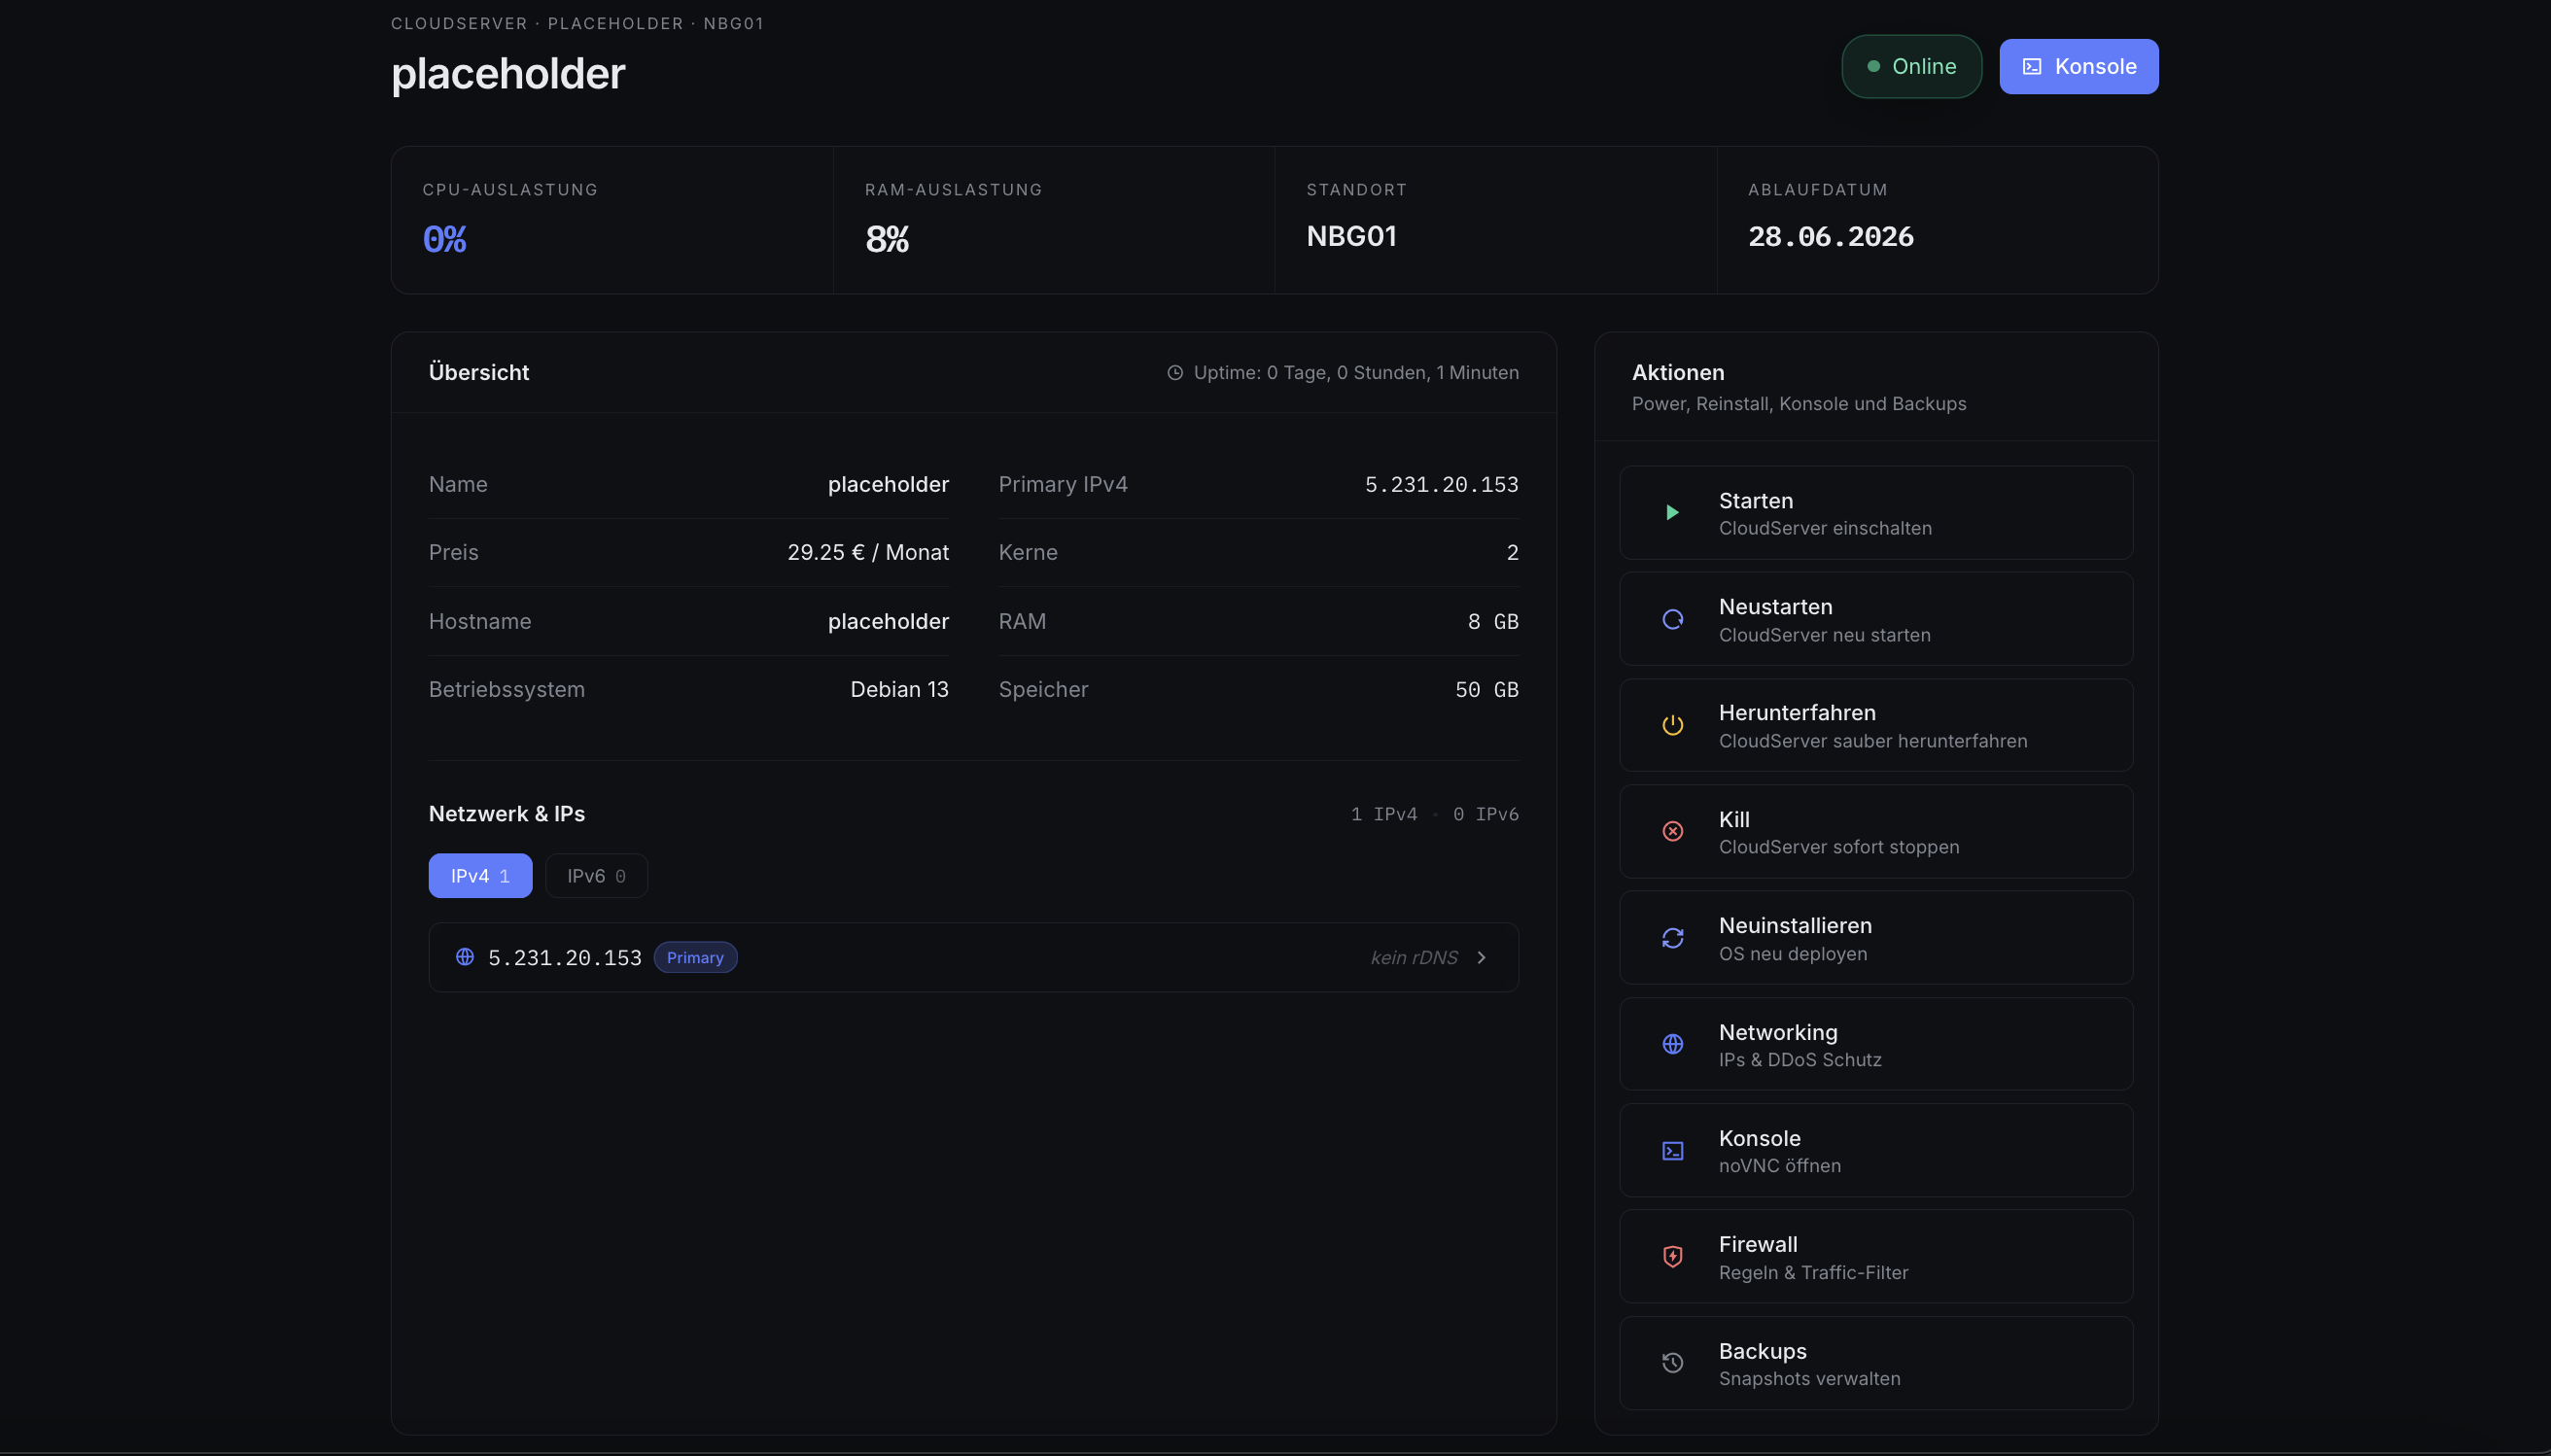Click the green dot in the Online status badge
2551x1456 pixels.
tap(1873, 67)
